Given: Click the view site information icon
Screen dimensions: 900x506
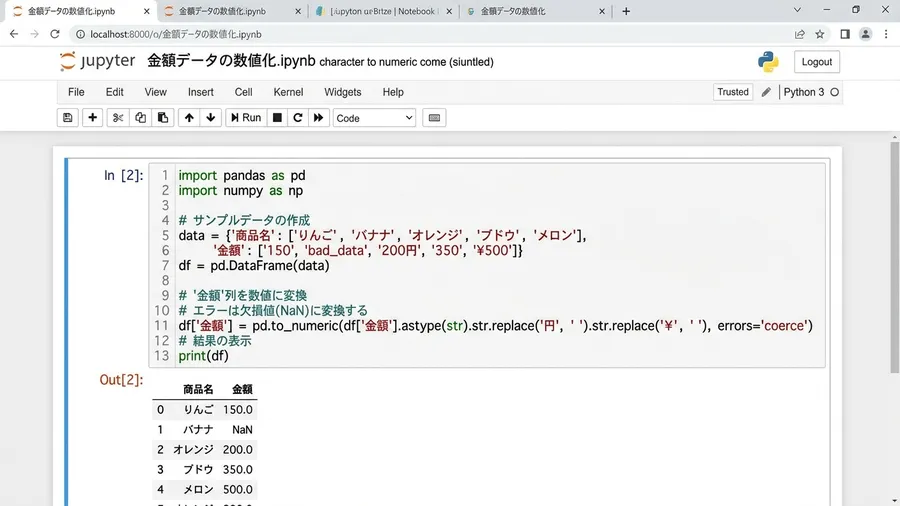Looking at the screenshot, I should [x=80, y=34].
